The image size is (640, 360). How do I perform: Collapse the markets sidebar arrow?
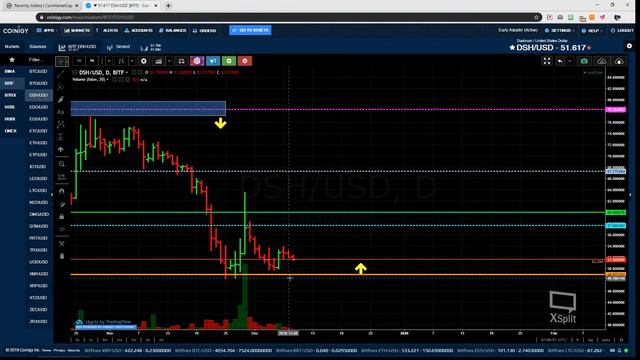click(52, 195)
